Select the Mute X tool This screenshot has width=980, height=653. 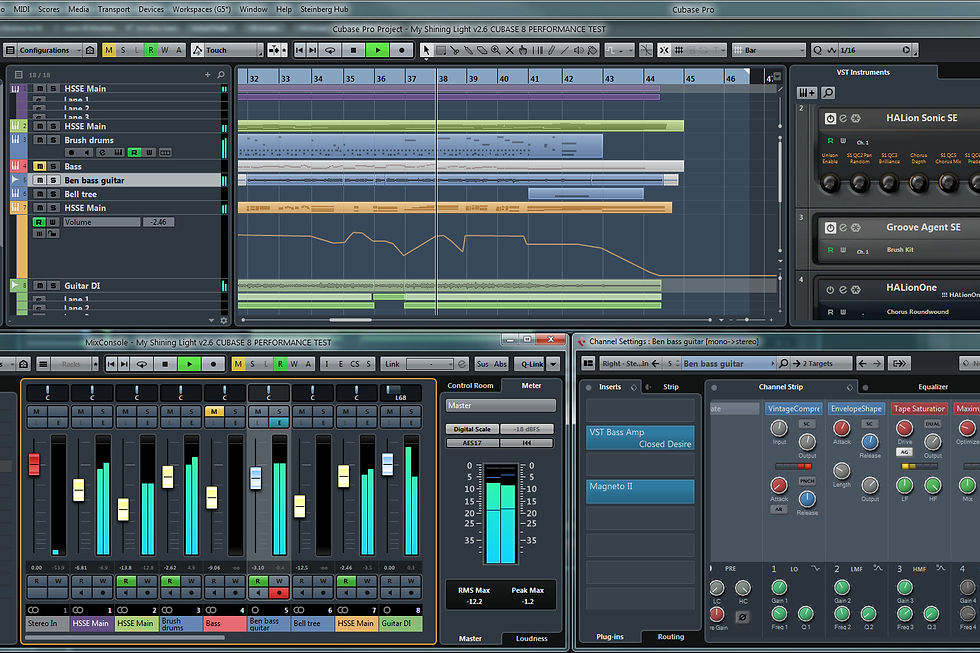(x=509, y=50)
